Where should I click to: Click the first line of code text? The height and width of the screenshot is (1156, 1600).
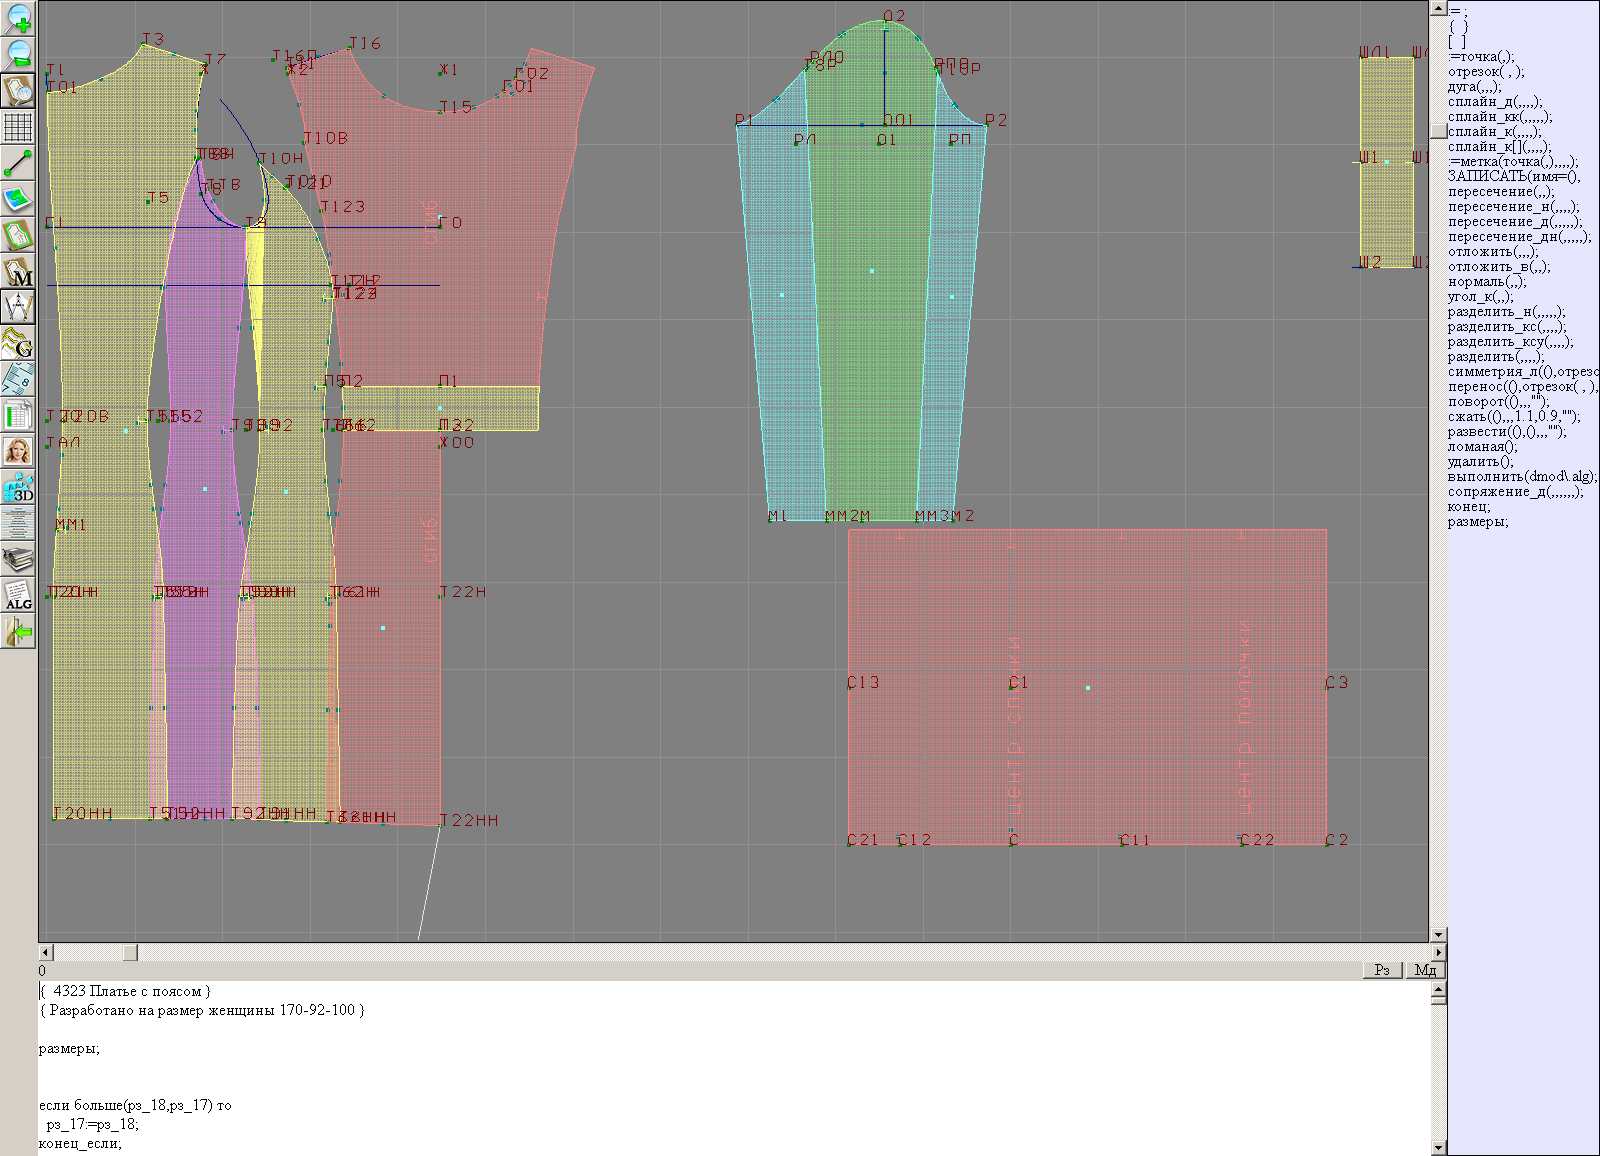pyautogui.click(x=125, y=992)
